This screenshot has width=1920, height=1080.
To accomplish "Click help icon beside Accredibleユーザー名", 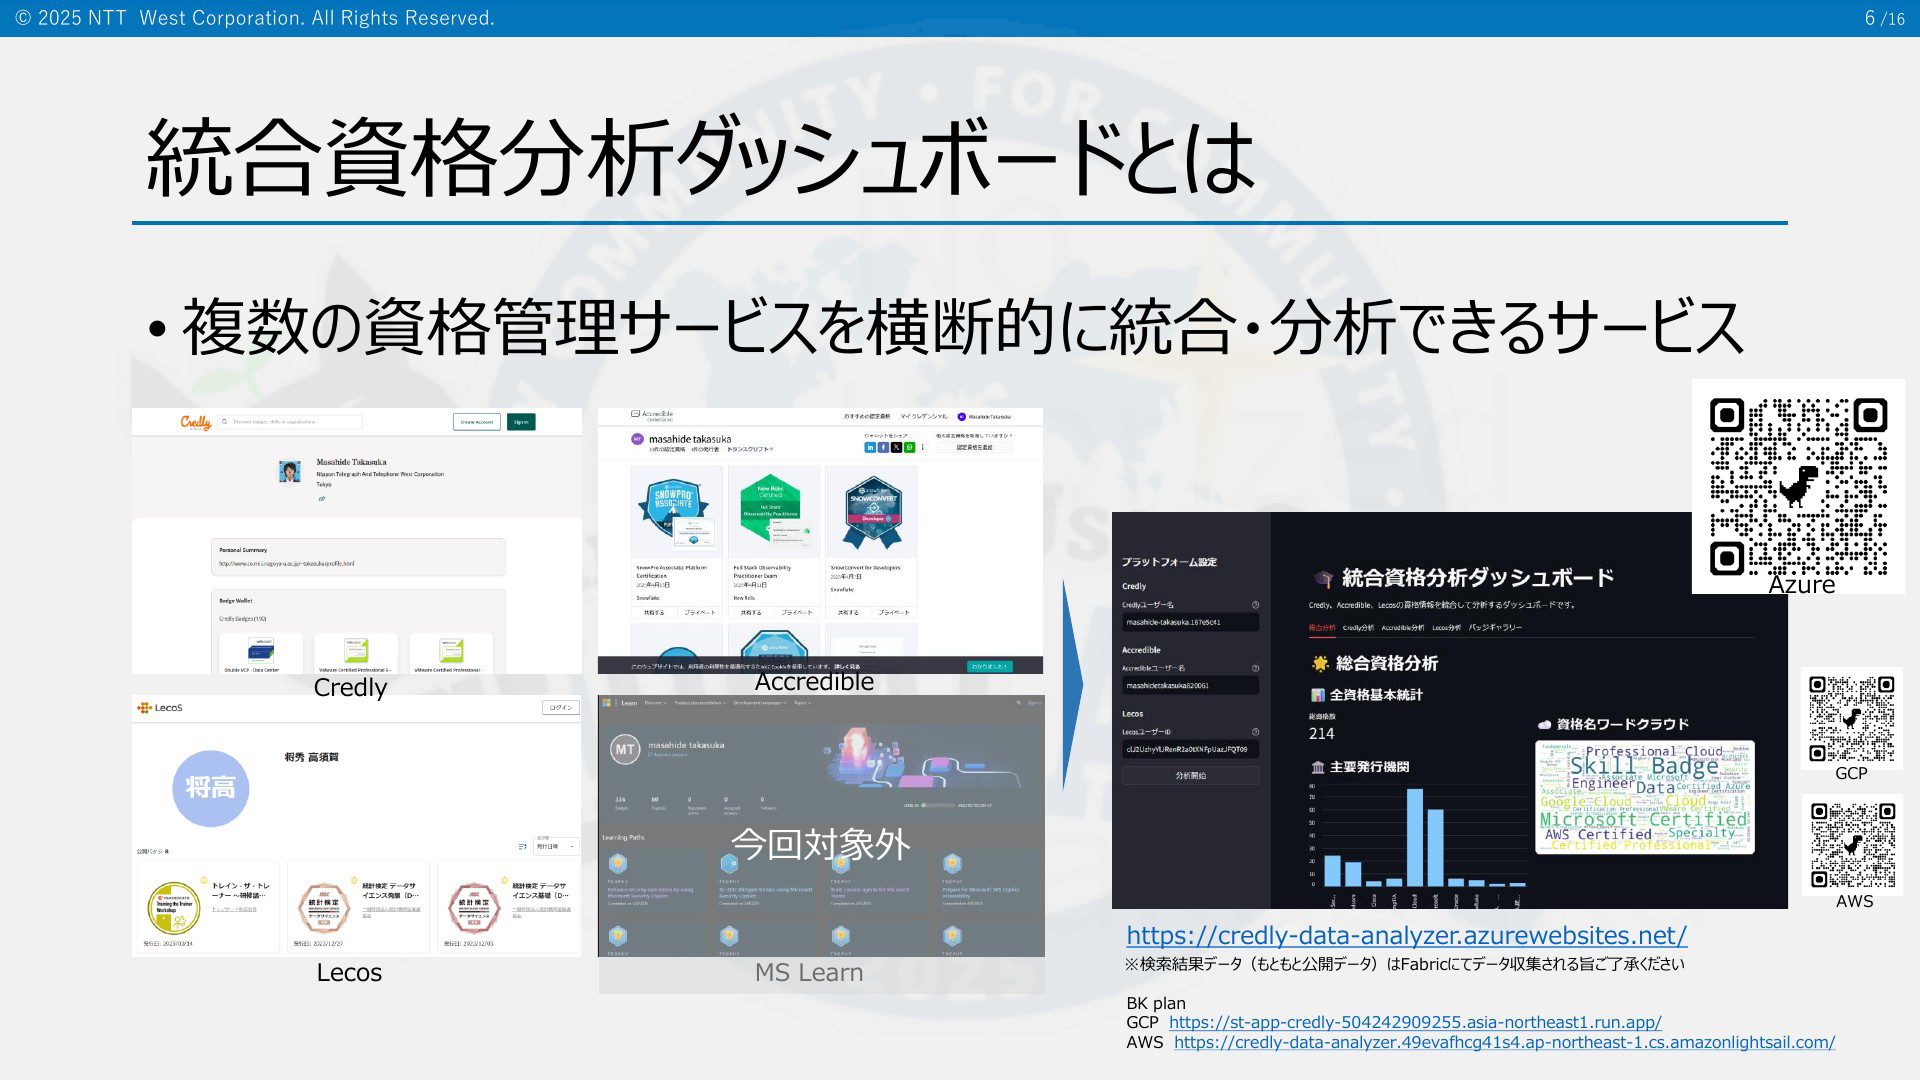I will tap(1255, 668).
